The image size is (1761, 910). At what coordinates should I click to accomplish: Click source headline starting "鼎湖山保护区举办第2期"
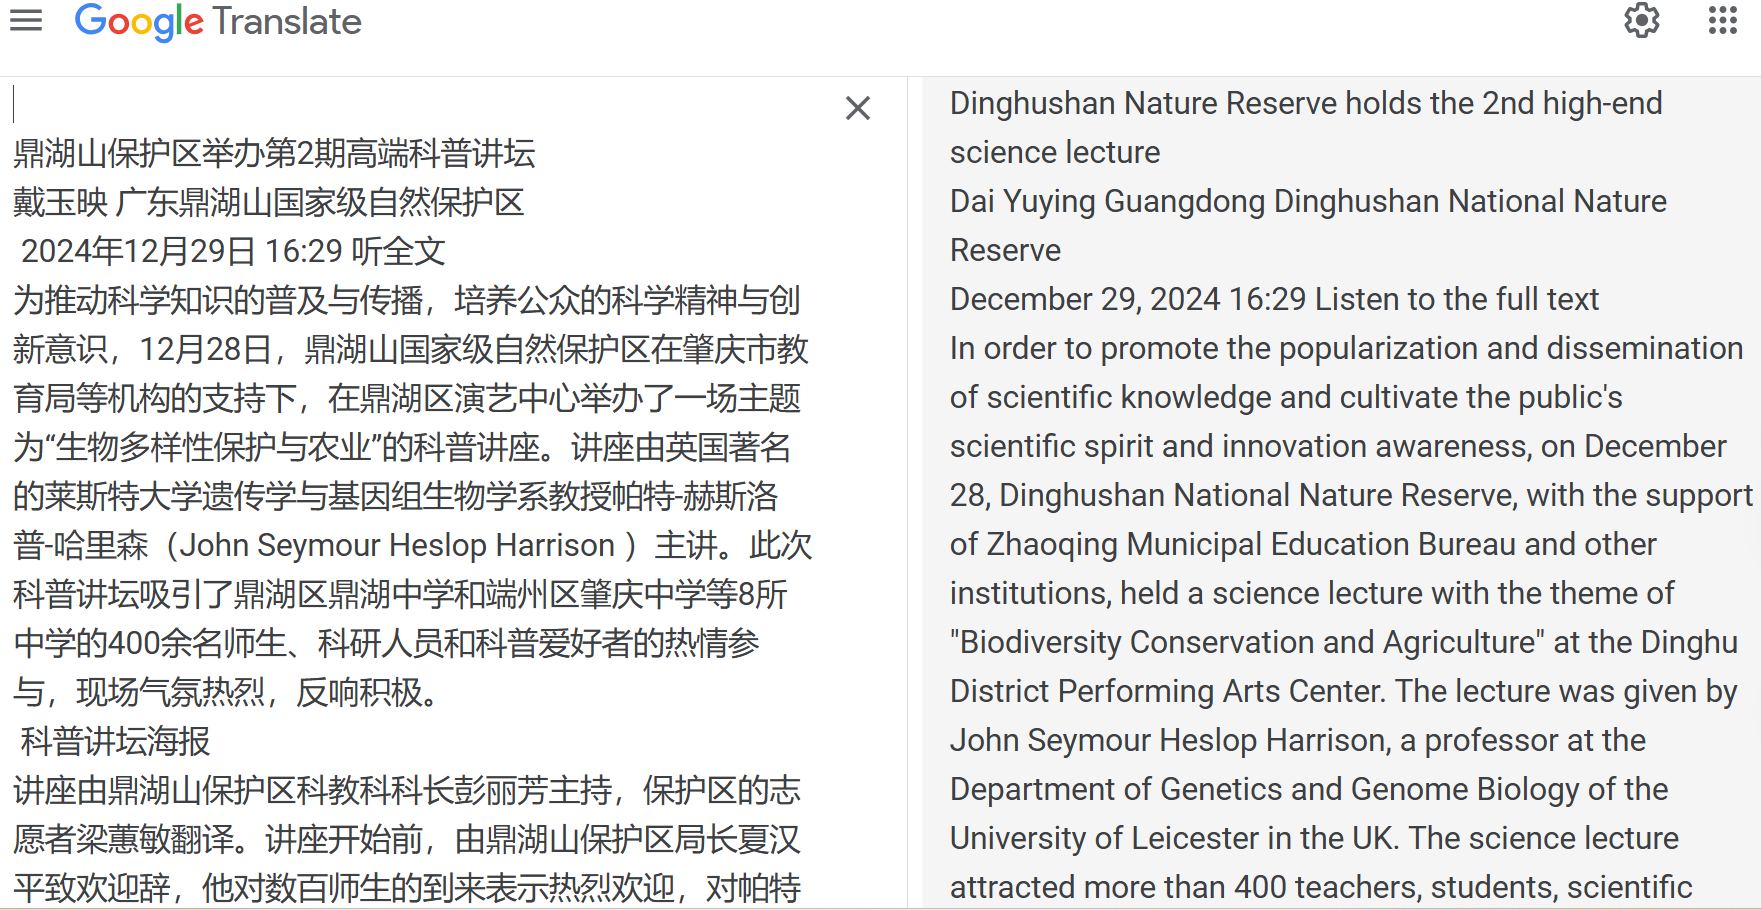(274, 154)
